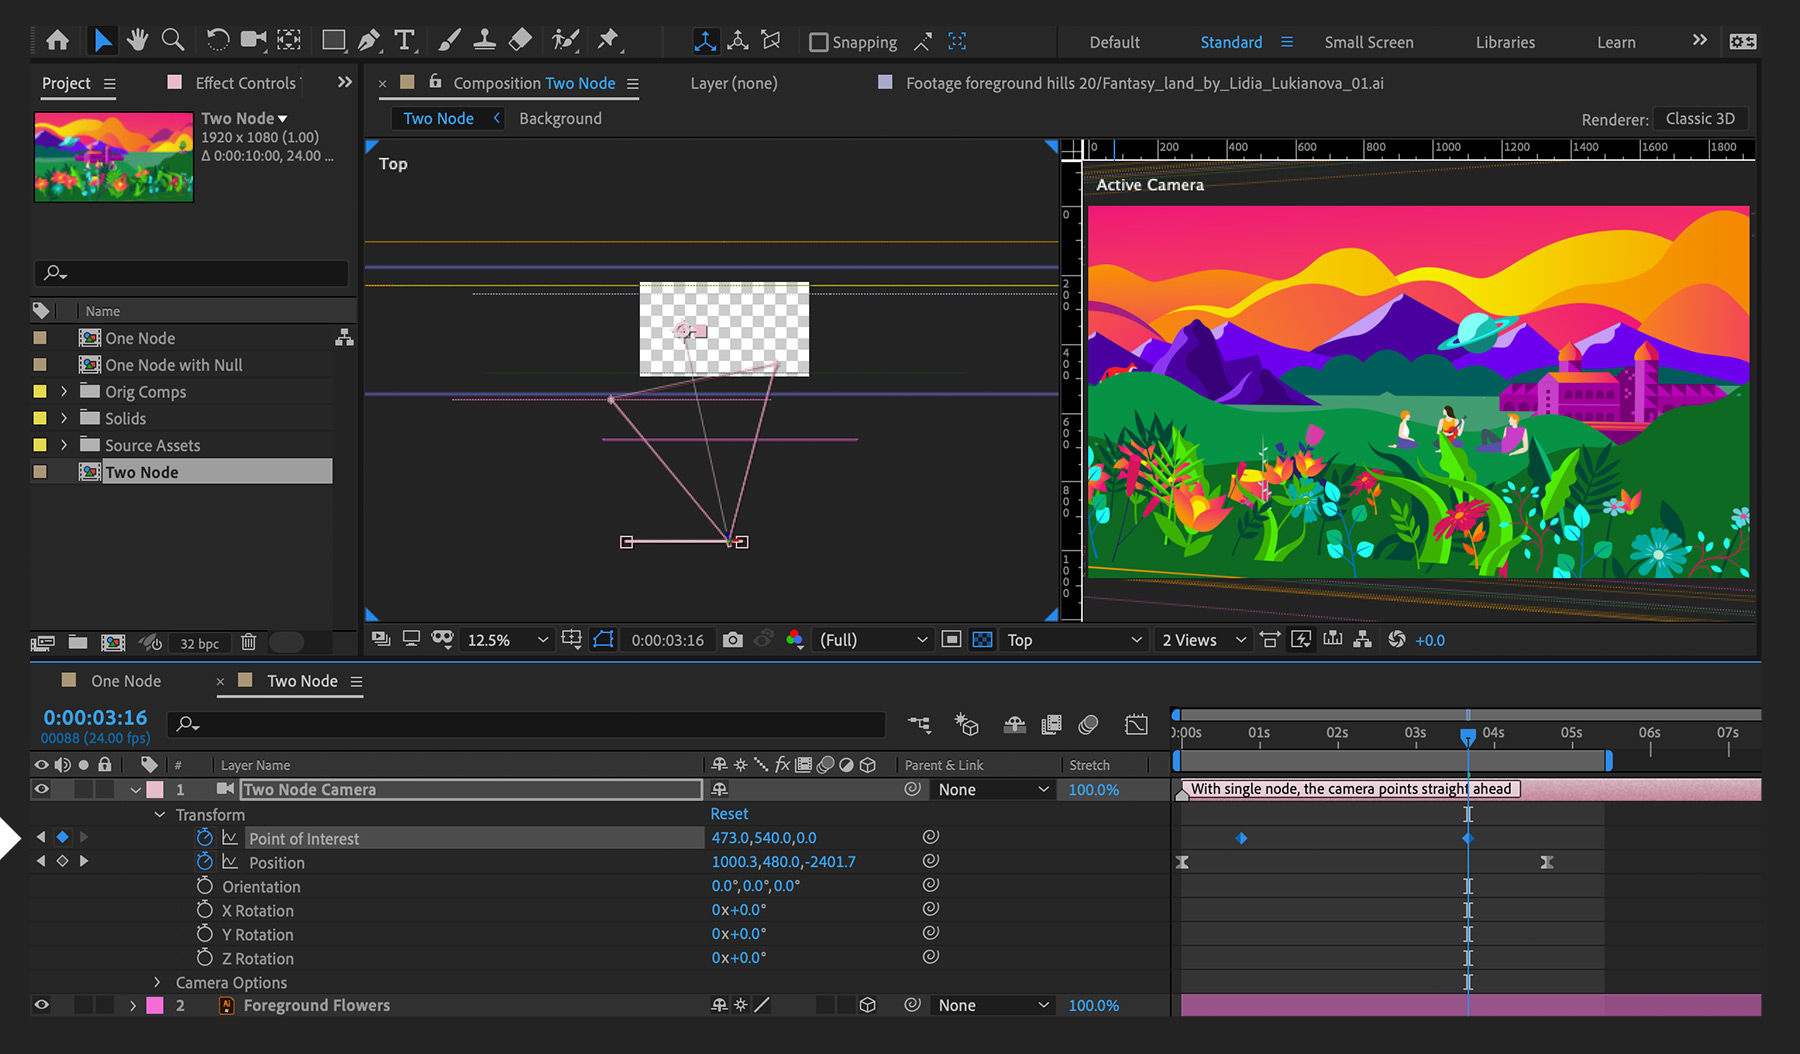This screenshot has height=1054, width=1800.
Task: Click Reset for Transform properties
Action: click(x=729, y=814)
